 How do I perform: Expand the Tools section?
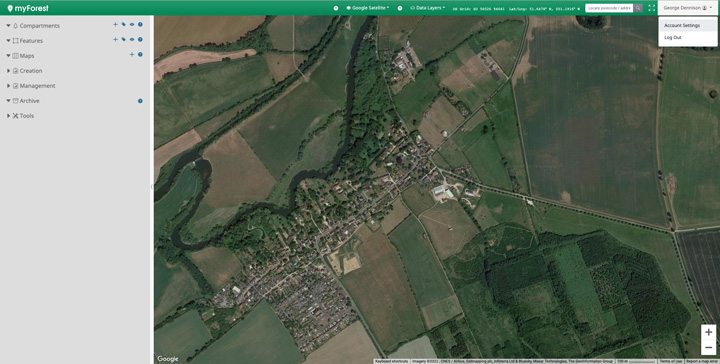pos(8,116)
